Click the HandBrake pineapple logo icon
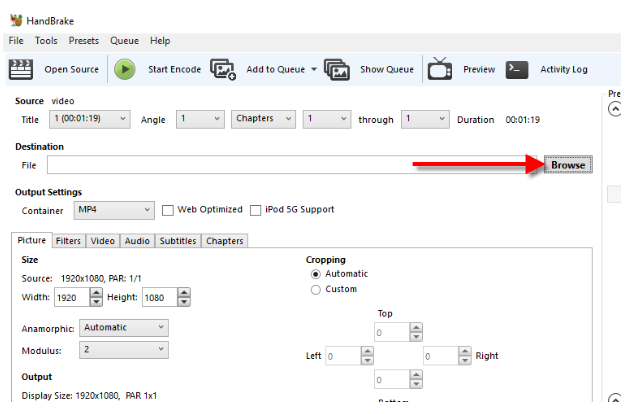This screenshot has width=628, height=414. (x=15, y=20)
